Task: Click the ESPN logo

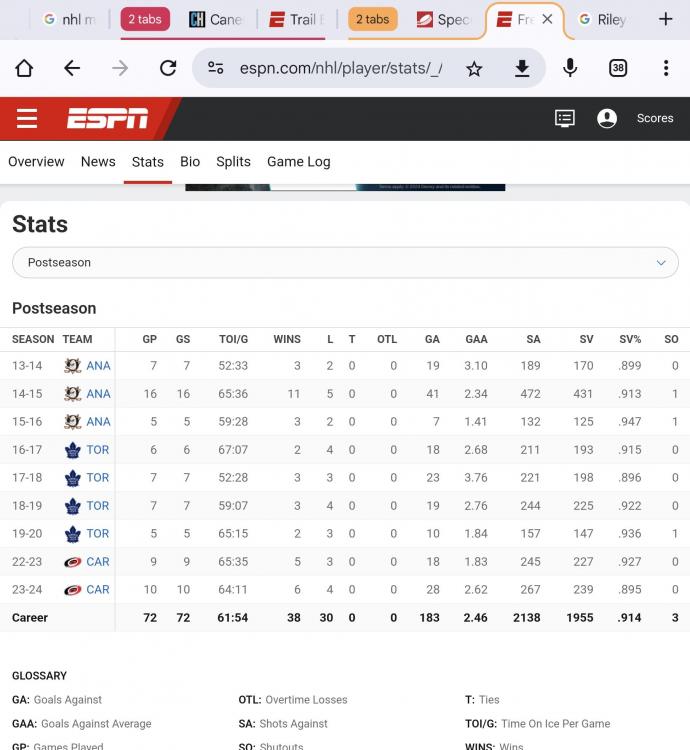Action: click(107, 119)
